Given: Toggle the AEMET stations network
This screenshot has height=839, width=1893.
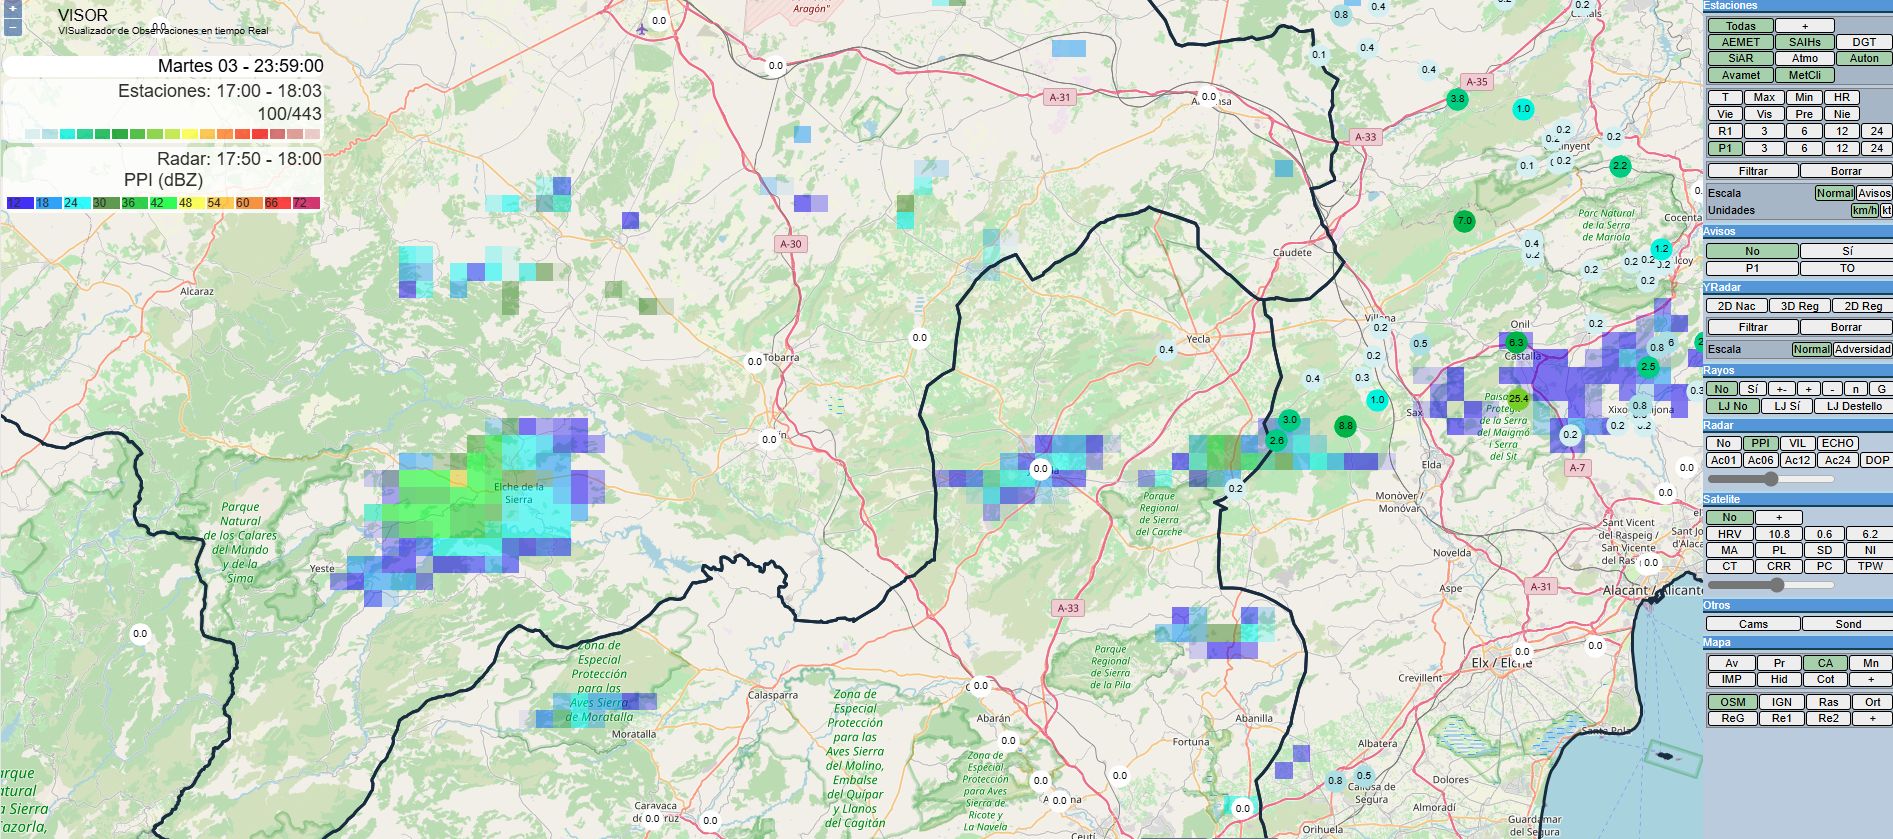Looking at the screenshot, I should point(1740,42).
